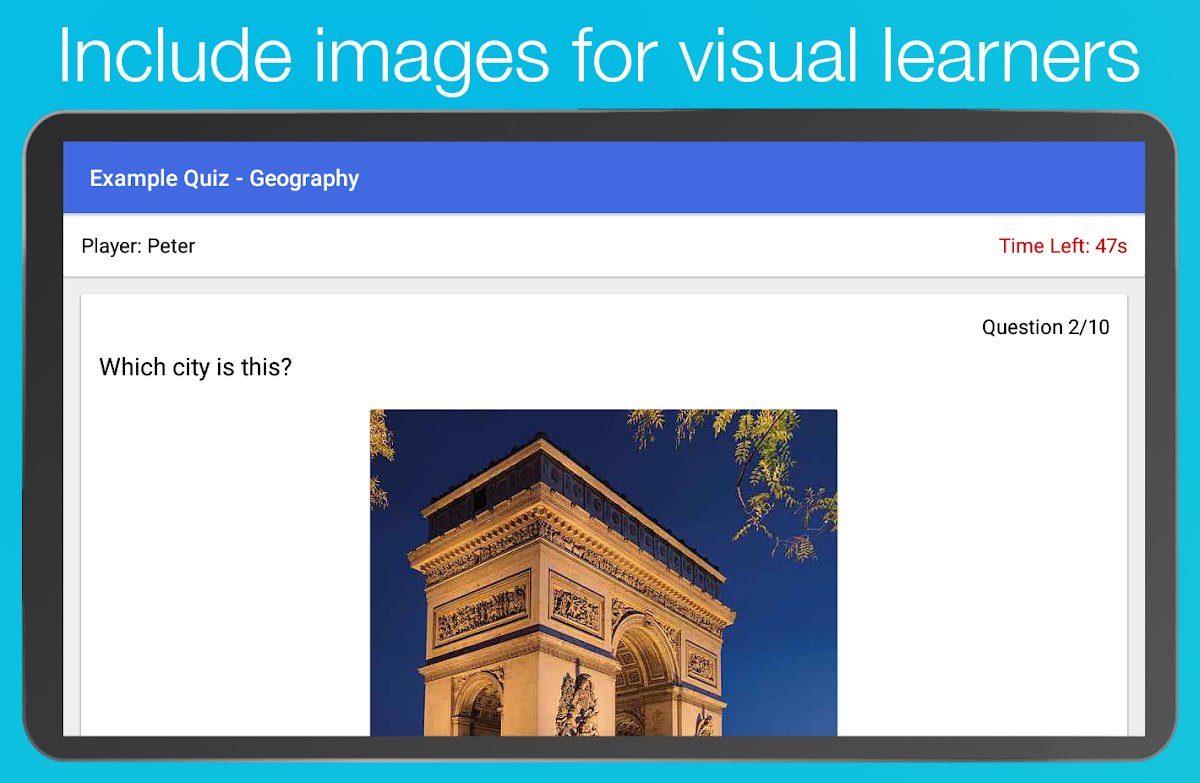
Task: Click the word "Geography" in the header
Action: click(304, 179)
